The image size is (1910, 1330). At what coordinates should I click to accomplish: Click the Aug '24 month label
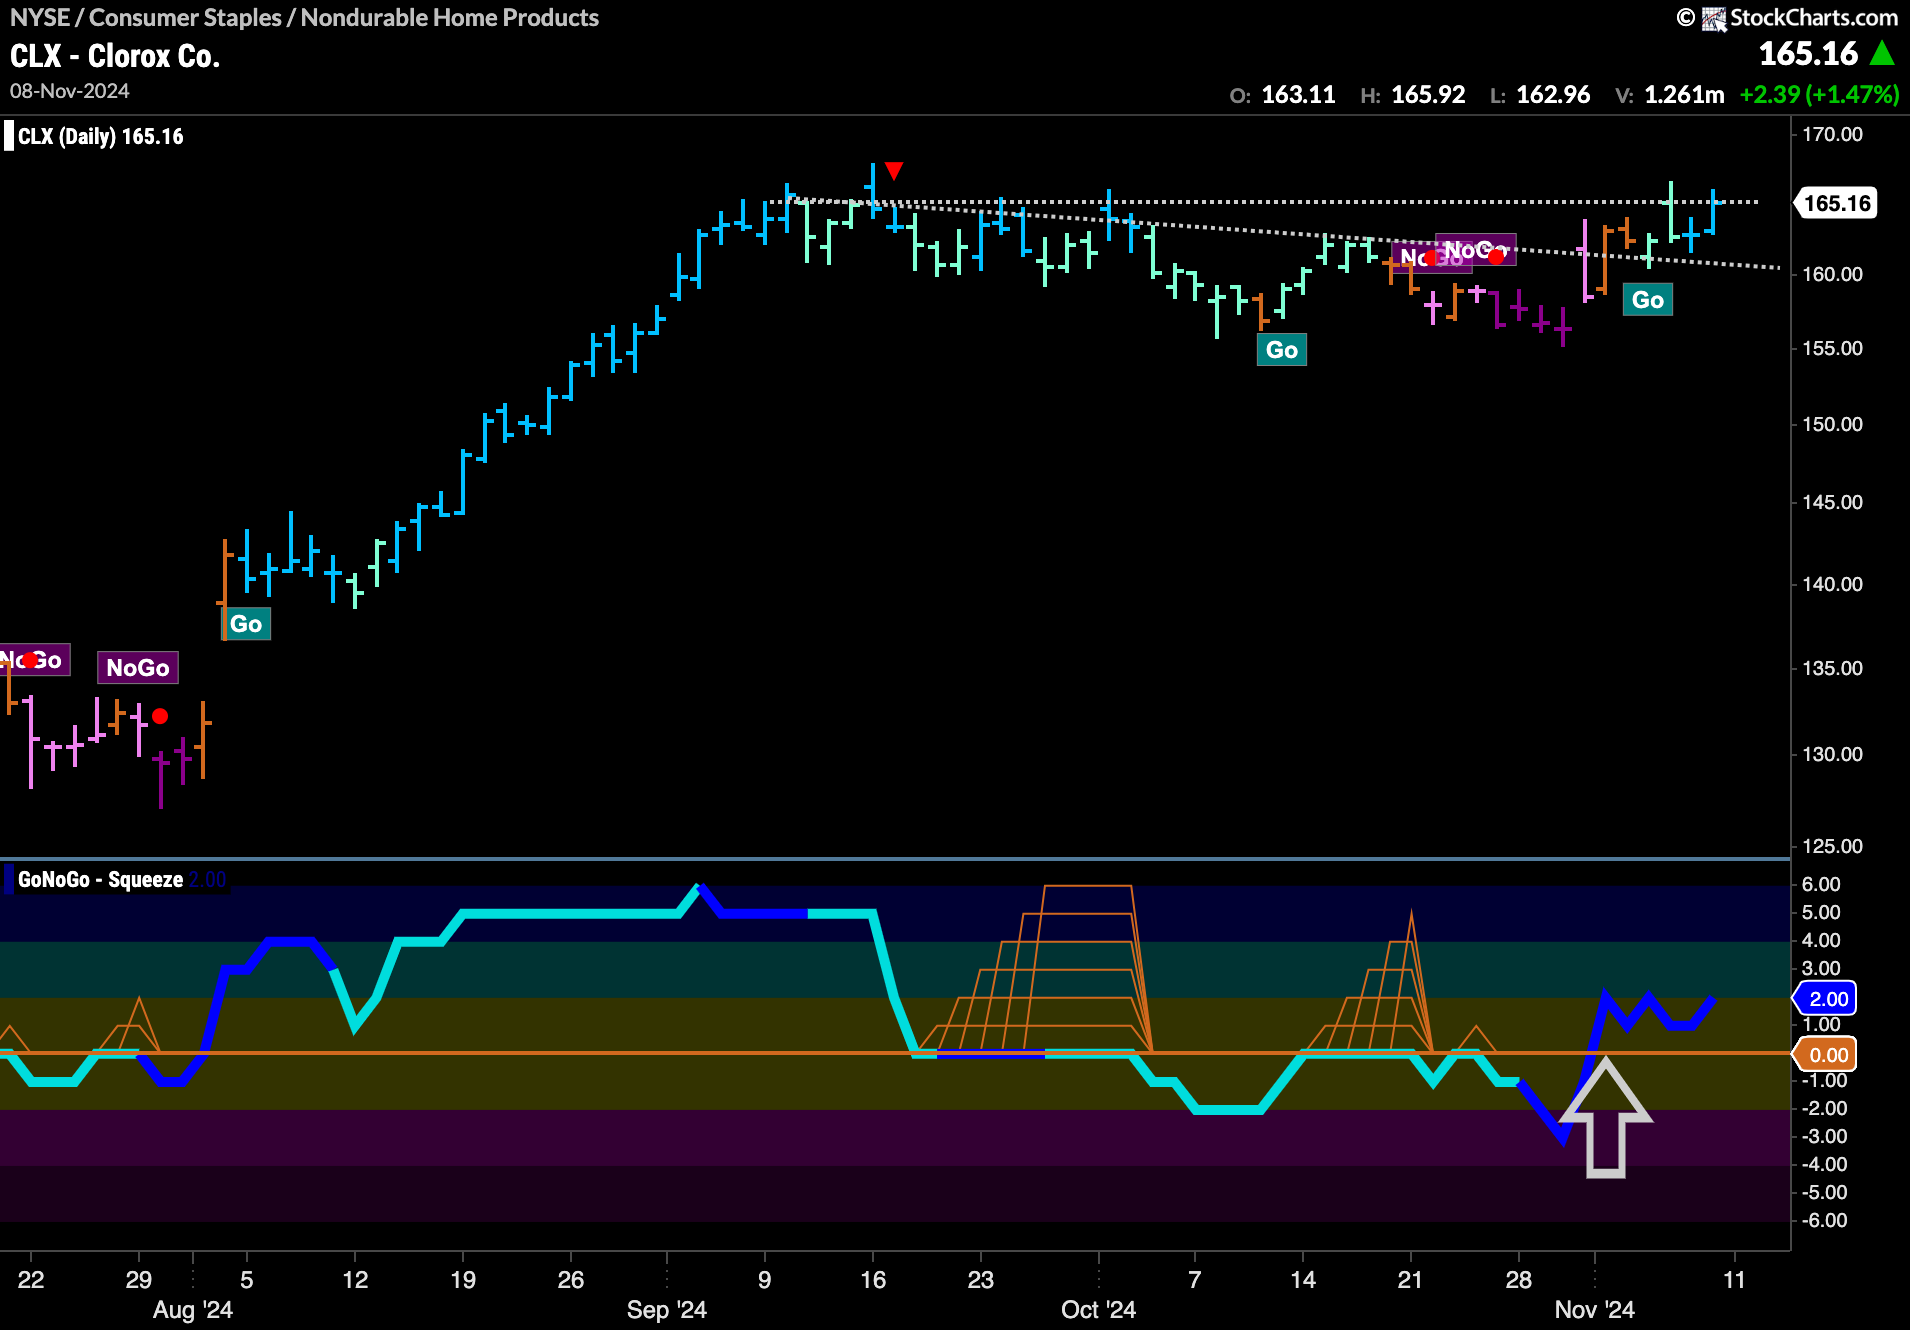(x=193, y=1310)
